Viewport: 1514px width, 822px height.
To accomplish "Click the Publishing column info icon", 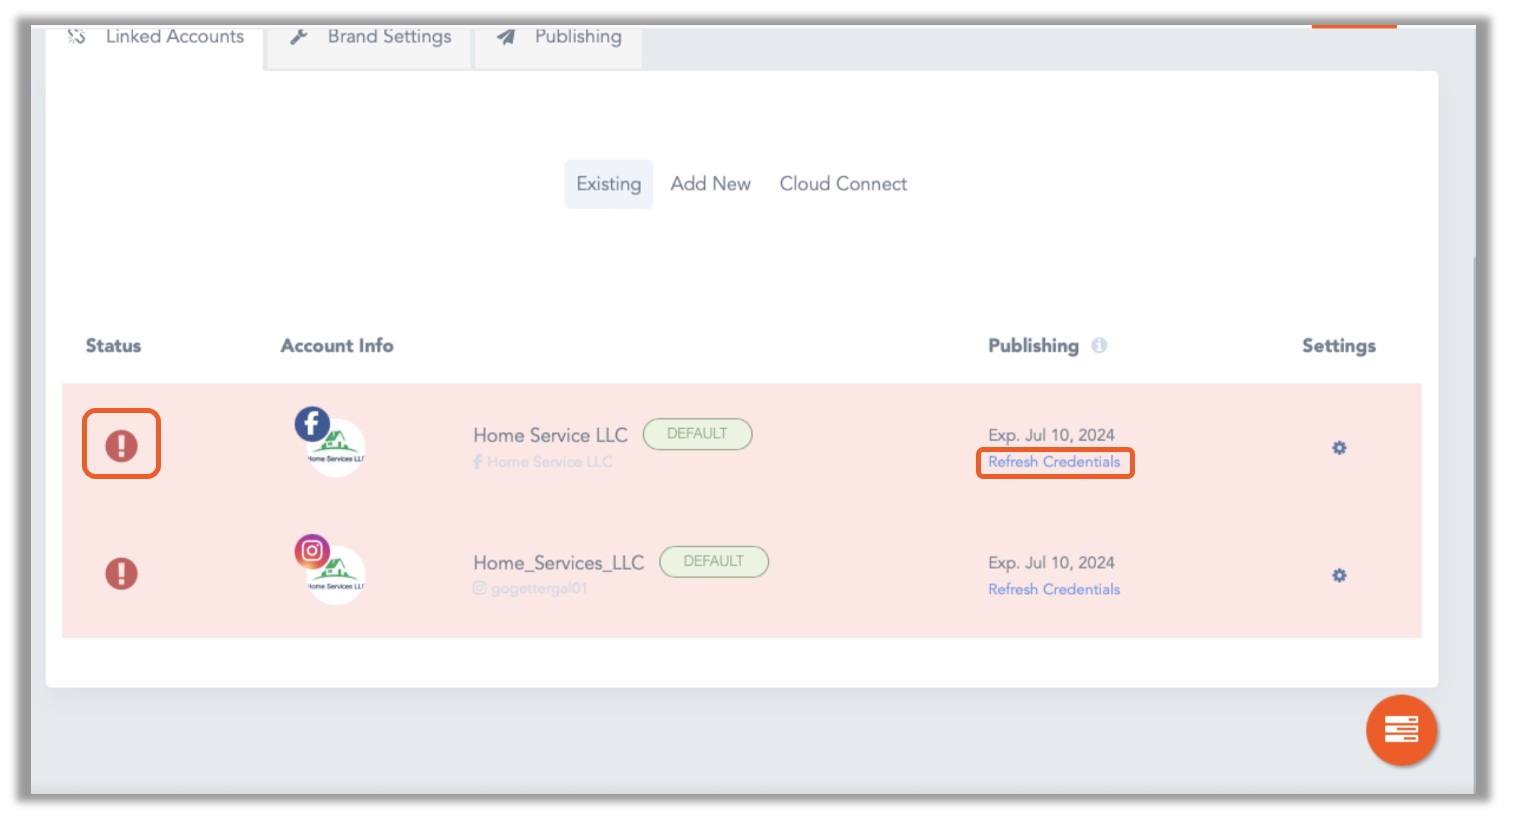I will [x=1099, y=345].
